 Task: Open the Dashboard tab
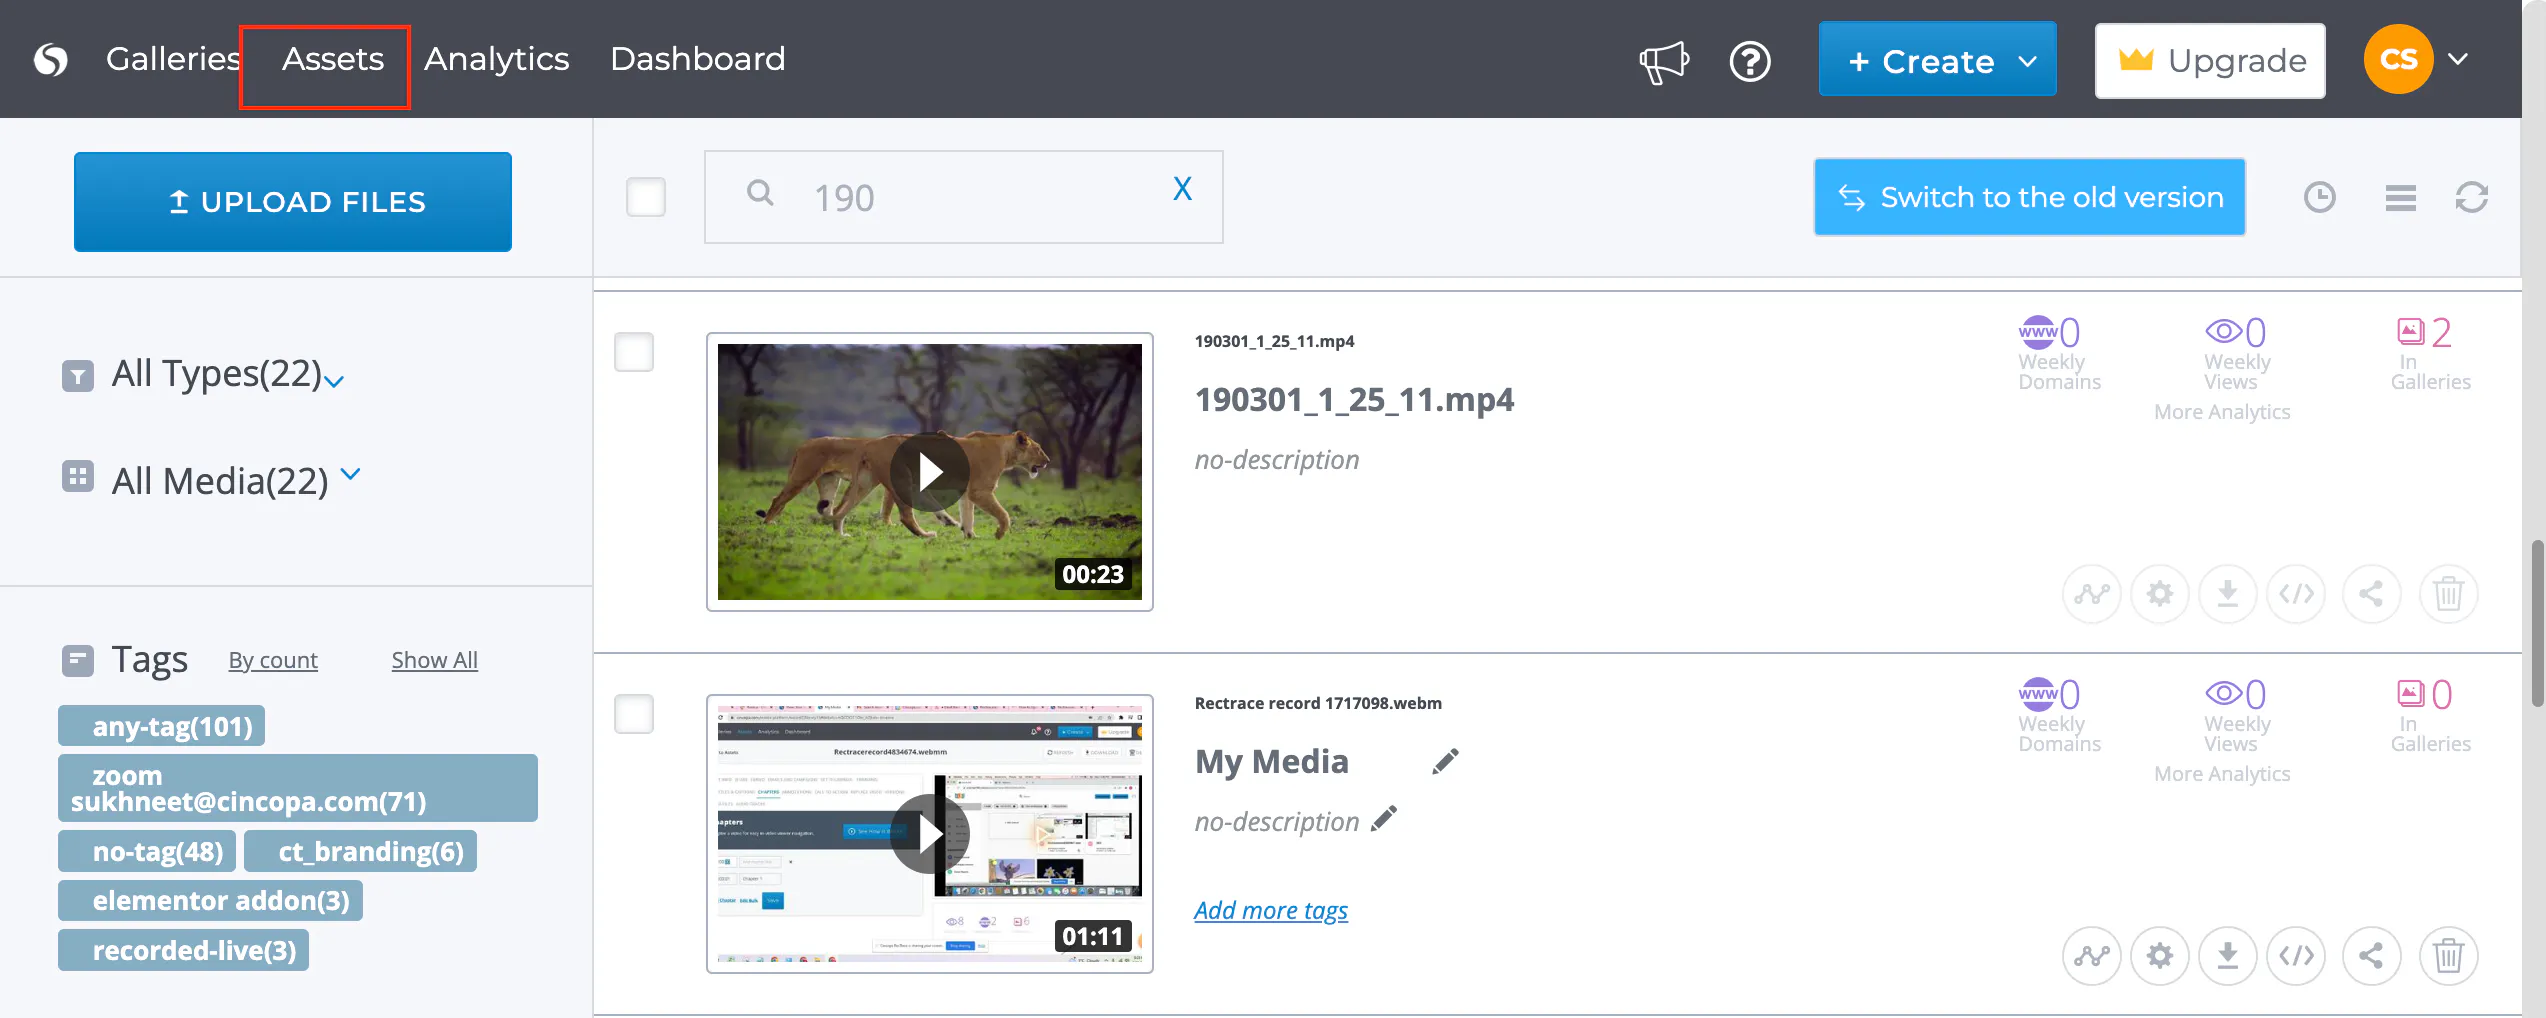click(697, 59)
